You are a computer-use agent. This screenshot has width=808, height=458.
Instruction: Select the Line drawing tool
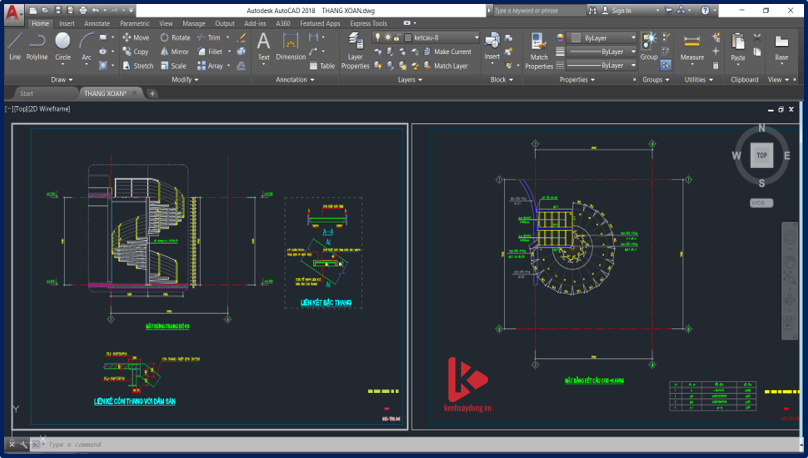(14, 46)
